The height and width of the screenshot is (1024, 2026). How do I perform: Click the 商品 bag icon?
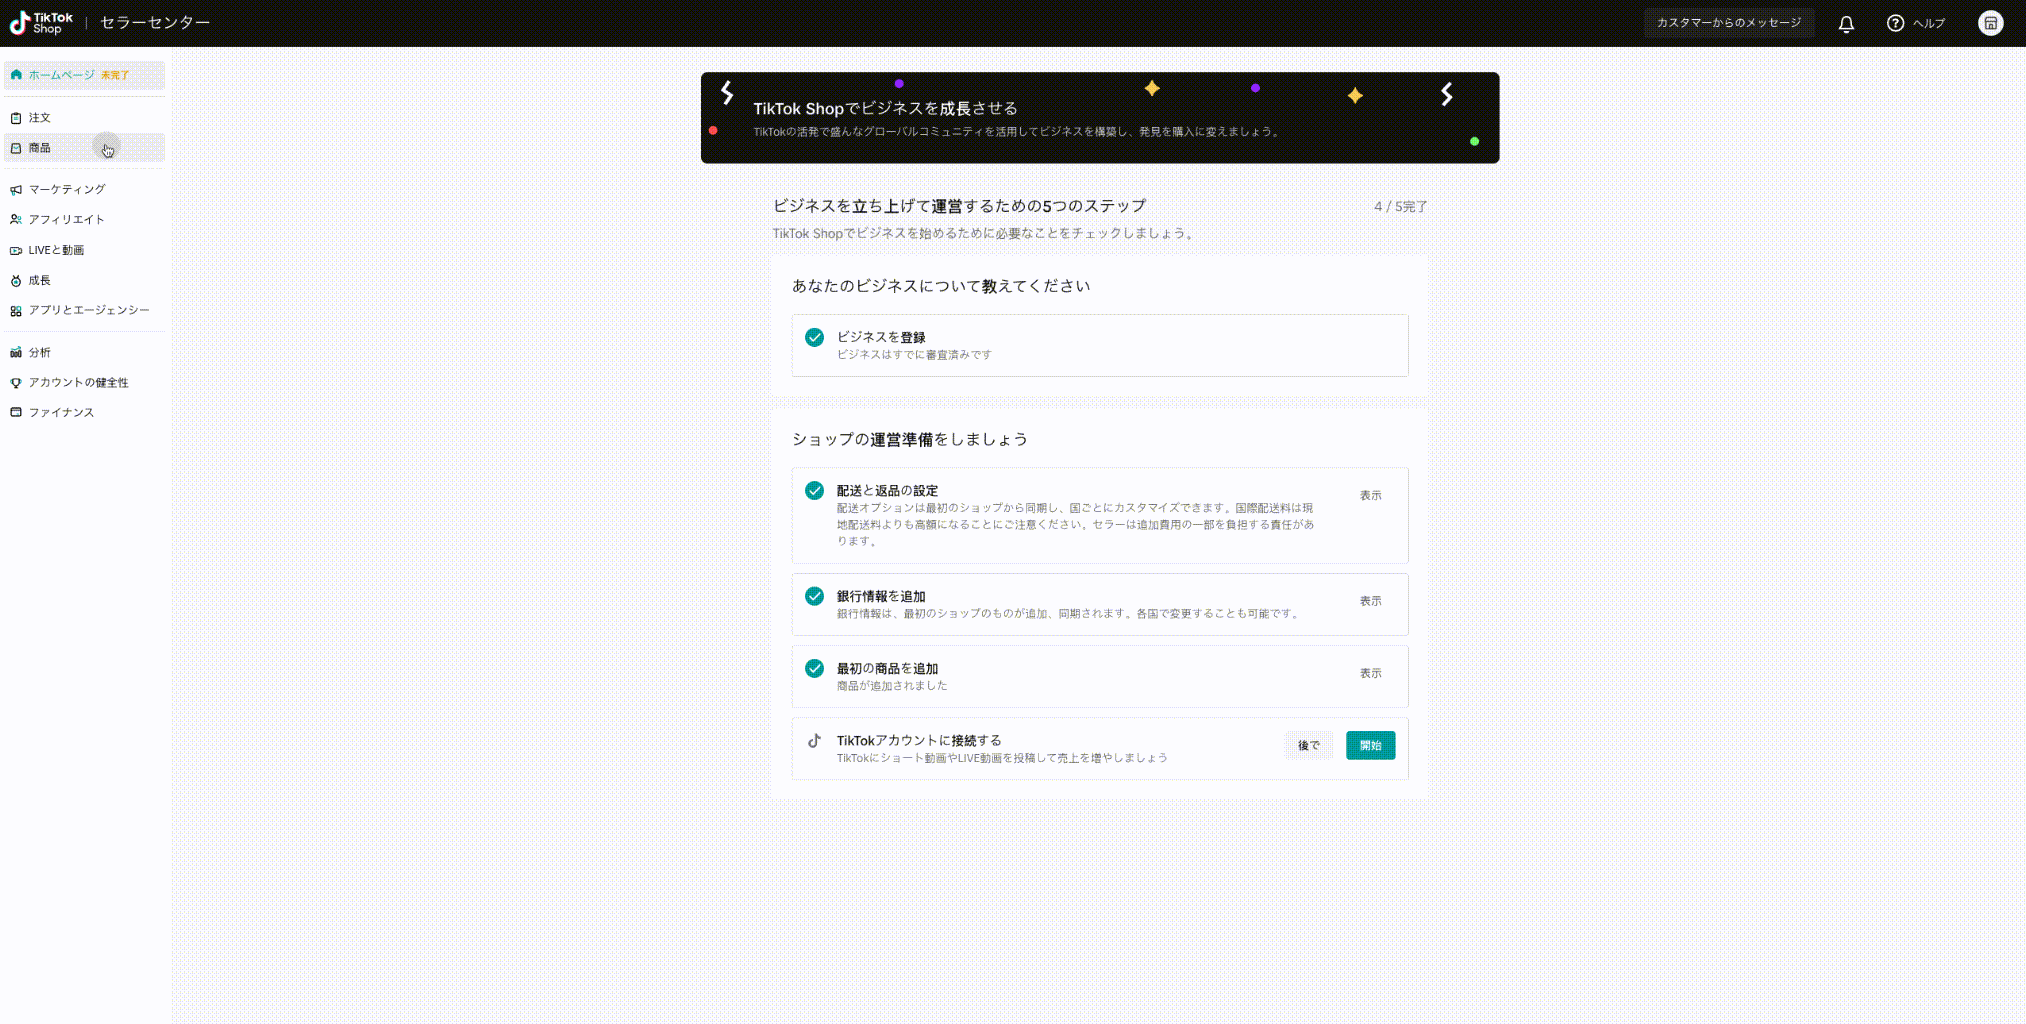(x=16, y=148)
